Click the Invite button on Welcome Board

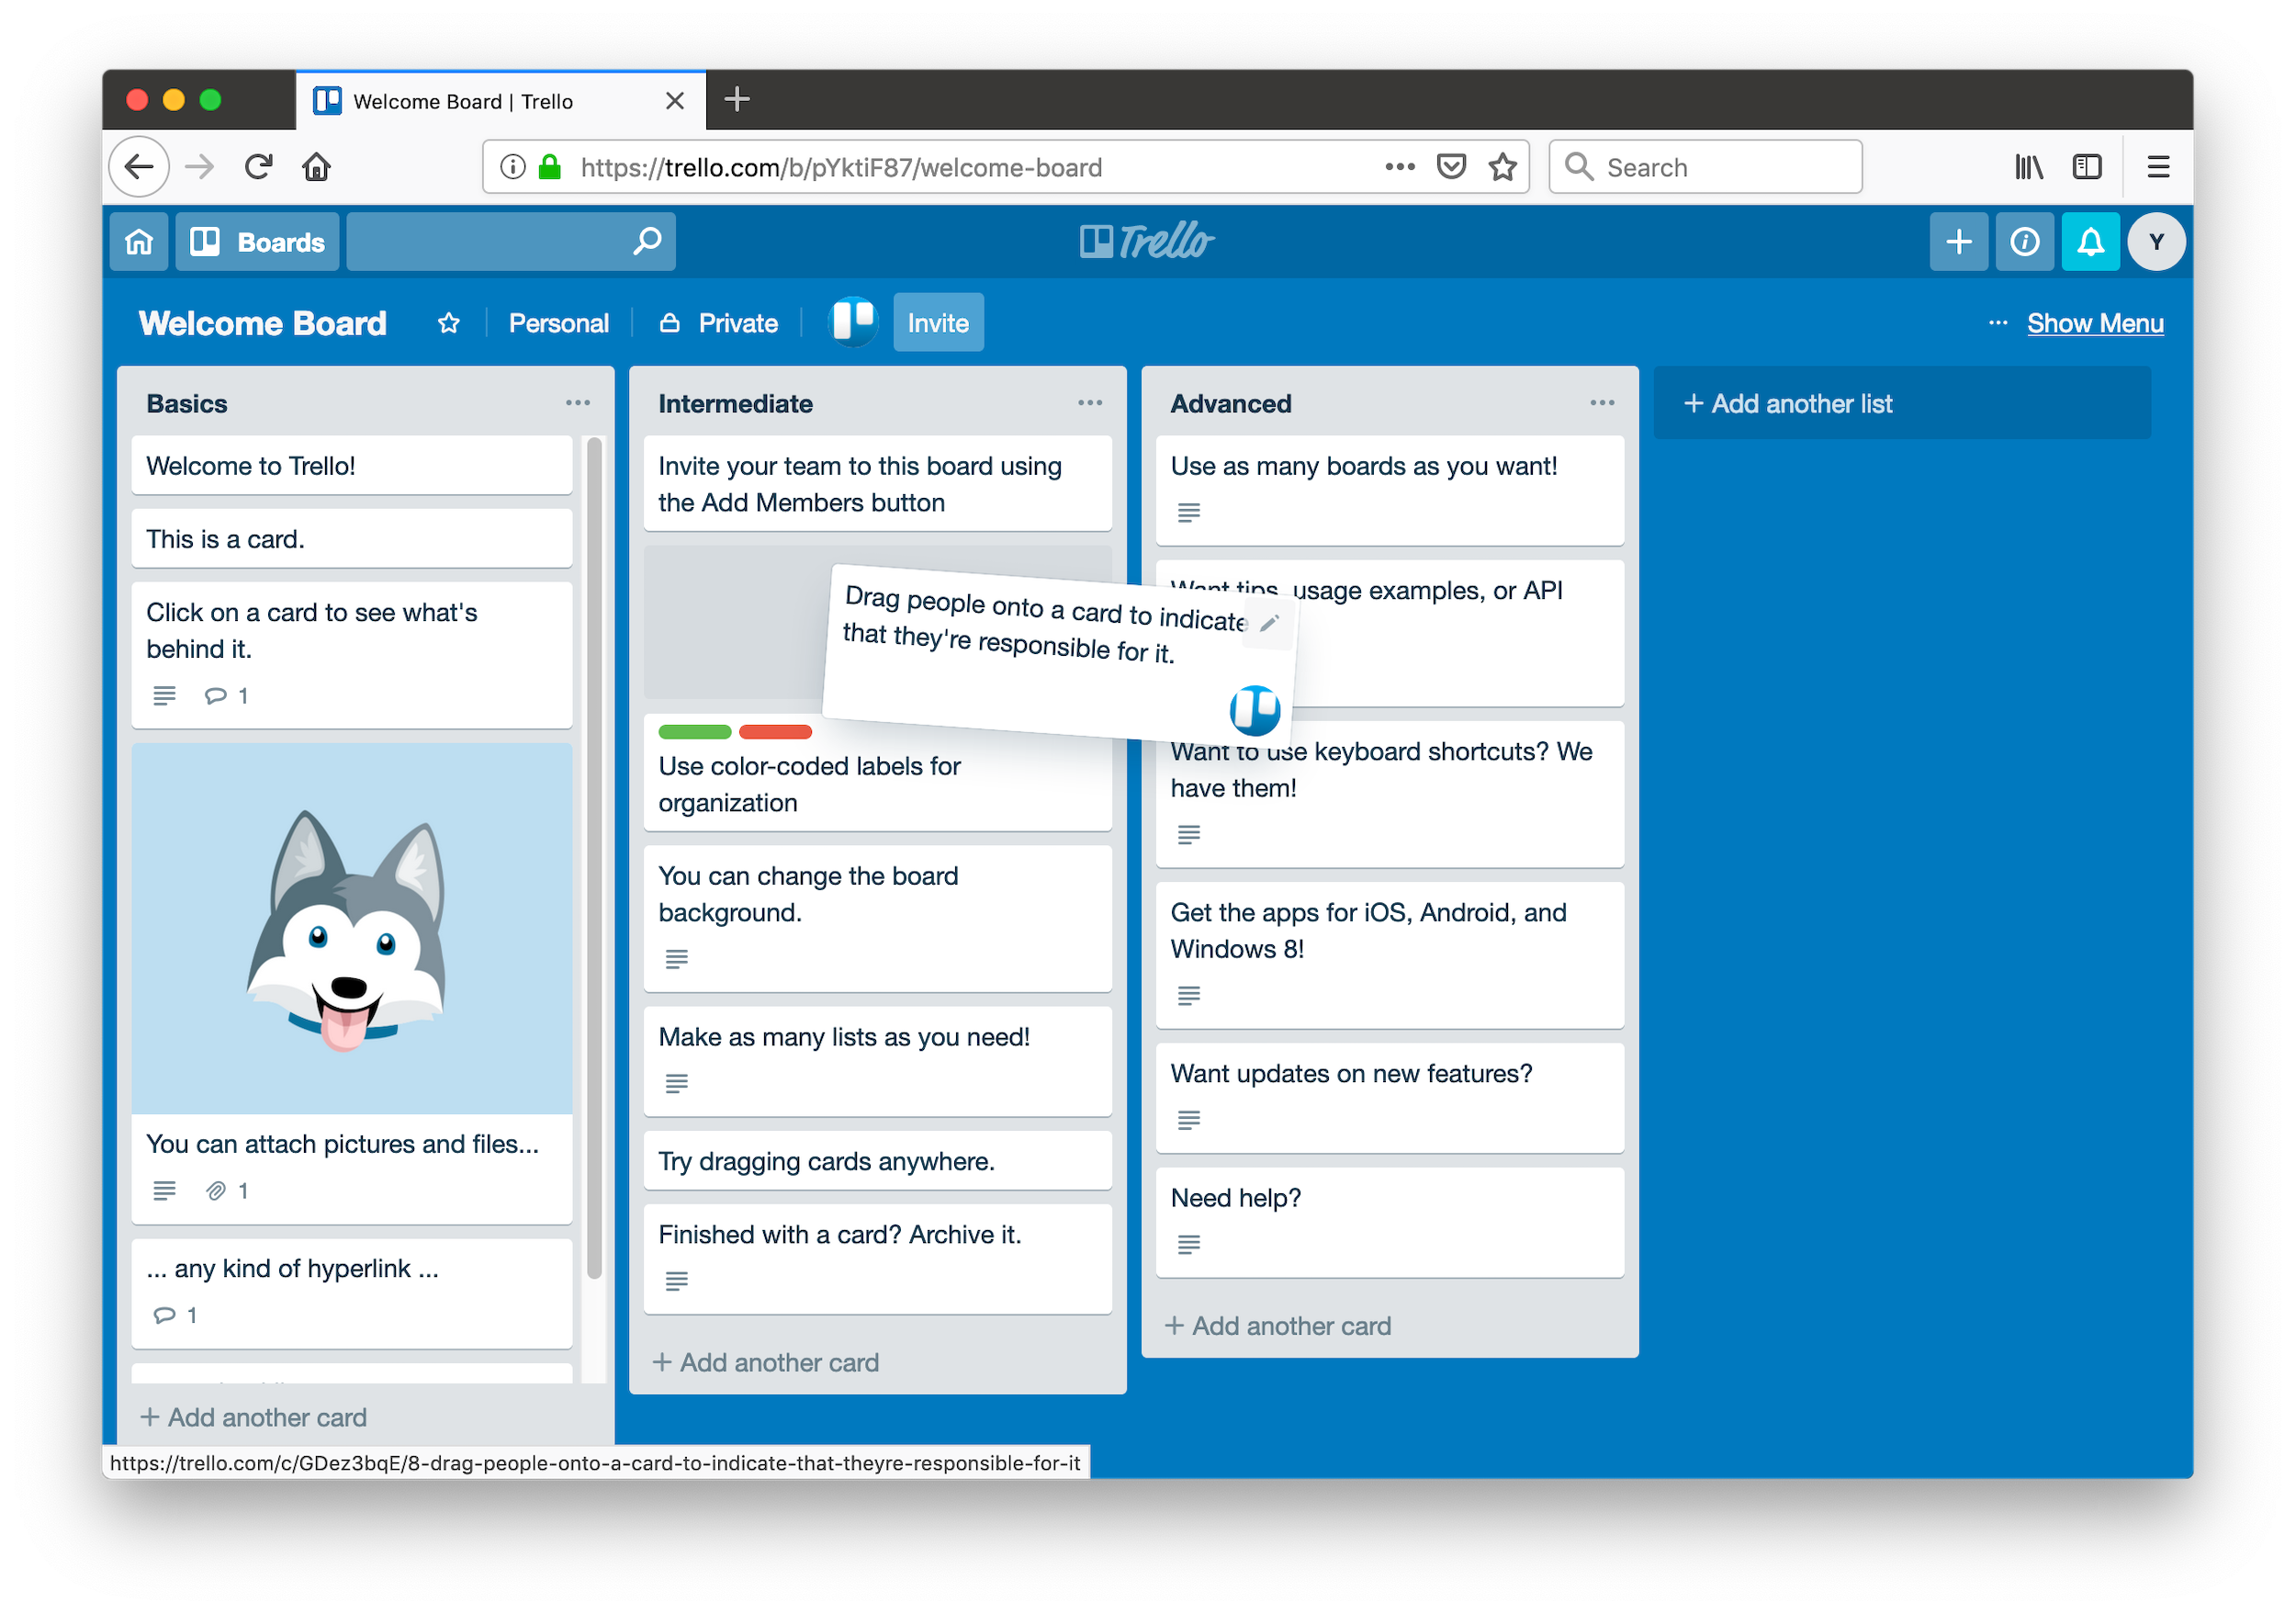pos(936,322)
